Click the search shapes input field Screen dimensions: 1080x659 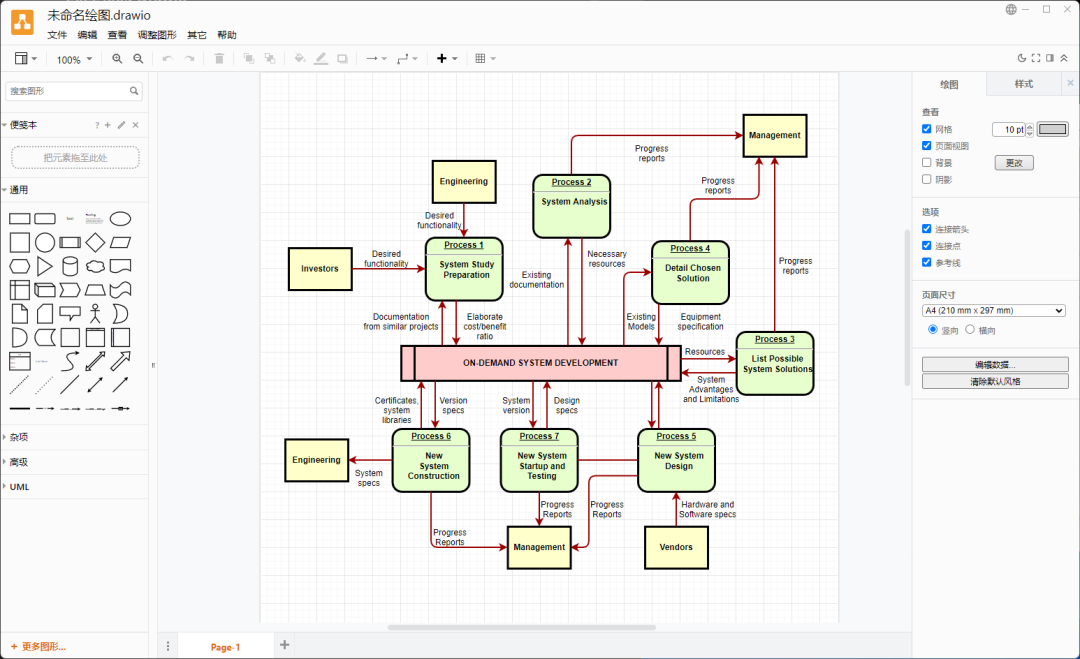[x=74, y=91]
